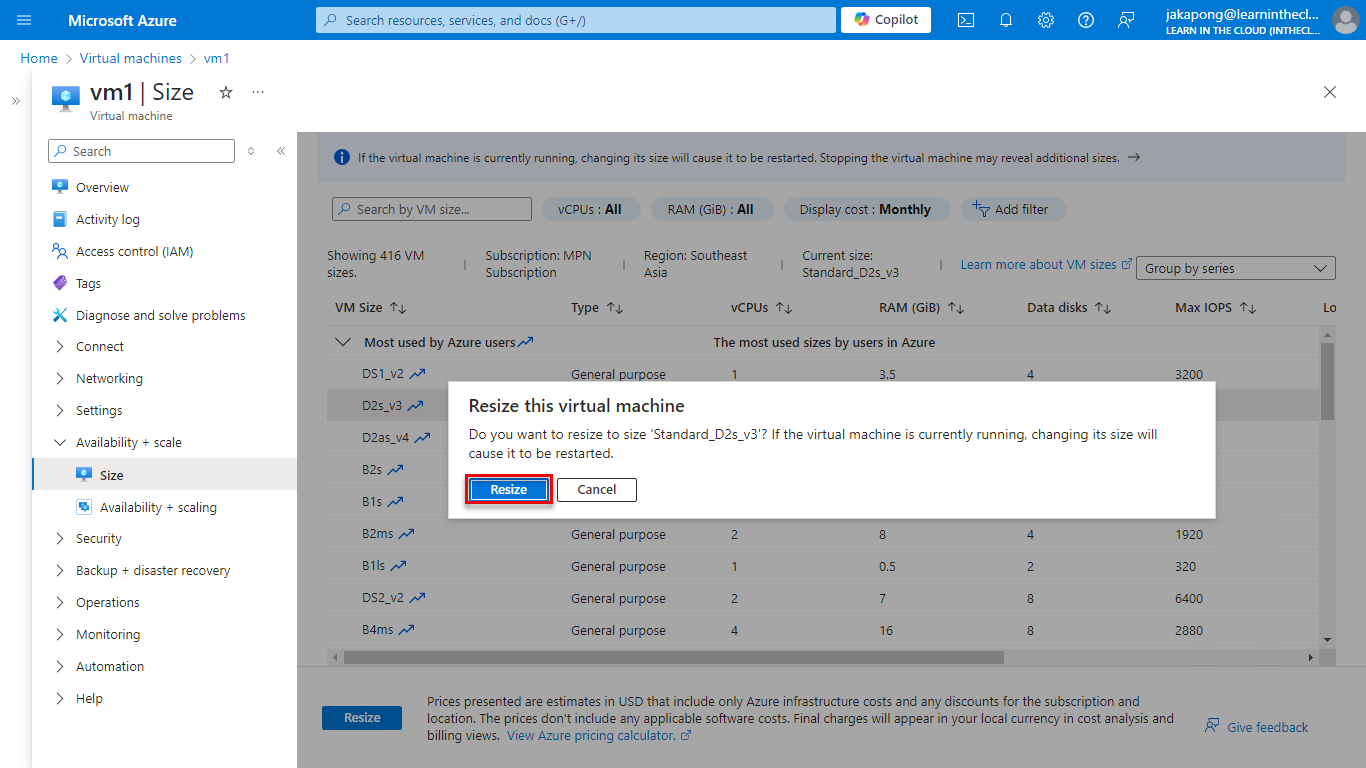This screenshot has height=768, width=1366.
Task: Click the trending icon next to DS1_v2
Action: tap(417, 374)
